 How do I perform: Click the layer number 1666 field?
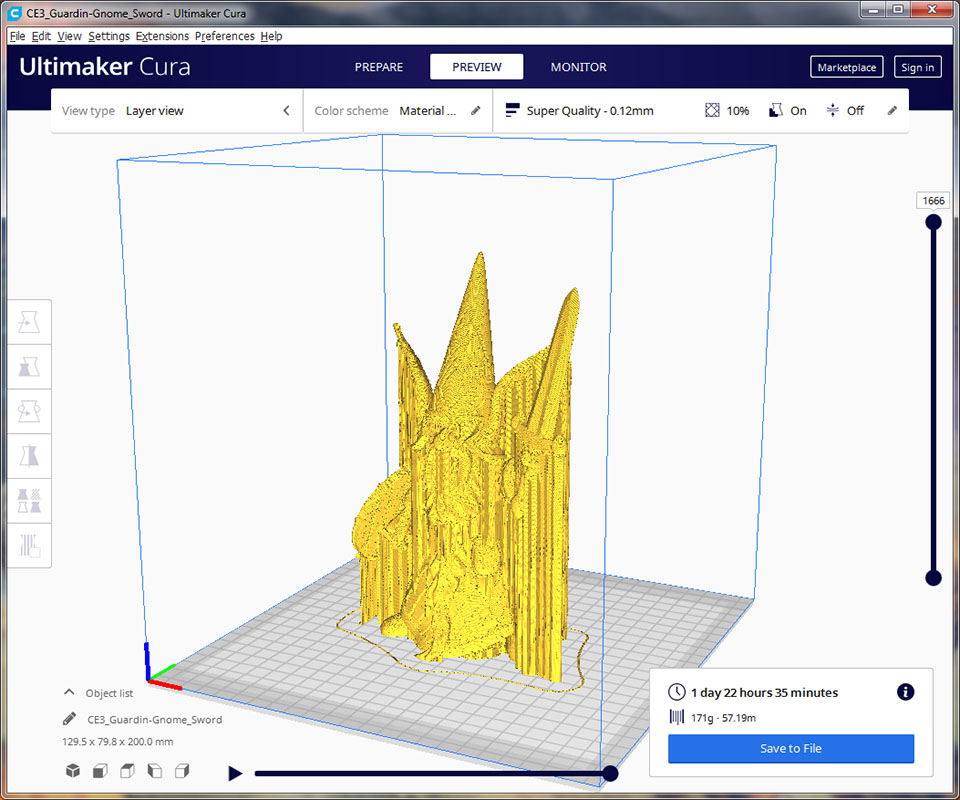pos(933,201)
